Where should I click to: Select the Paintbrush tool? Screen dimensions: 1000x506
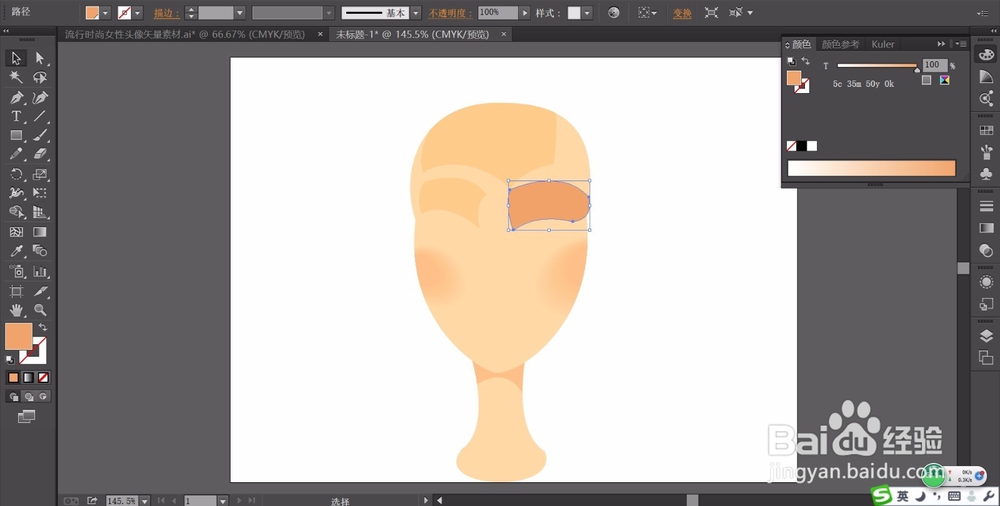(x=40, y=135)
